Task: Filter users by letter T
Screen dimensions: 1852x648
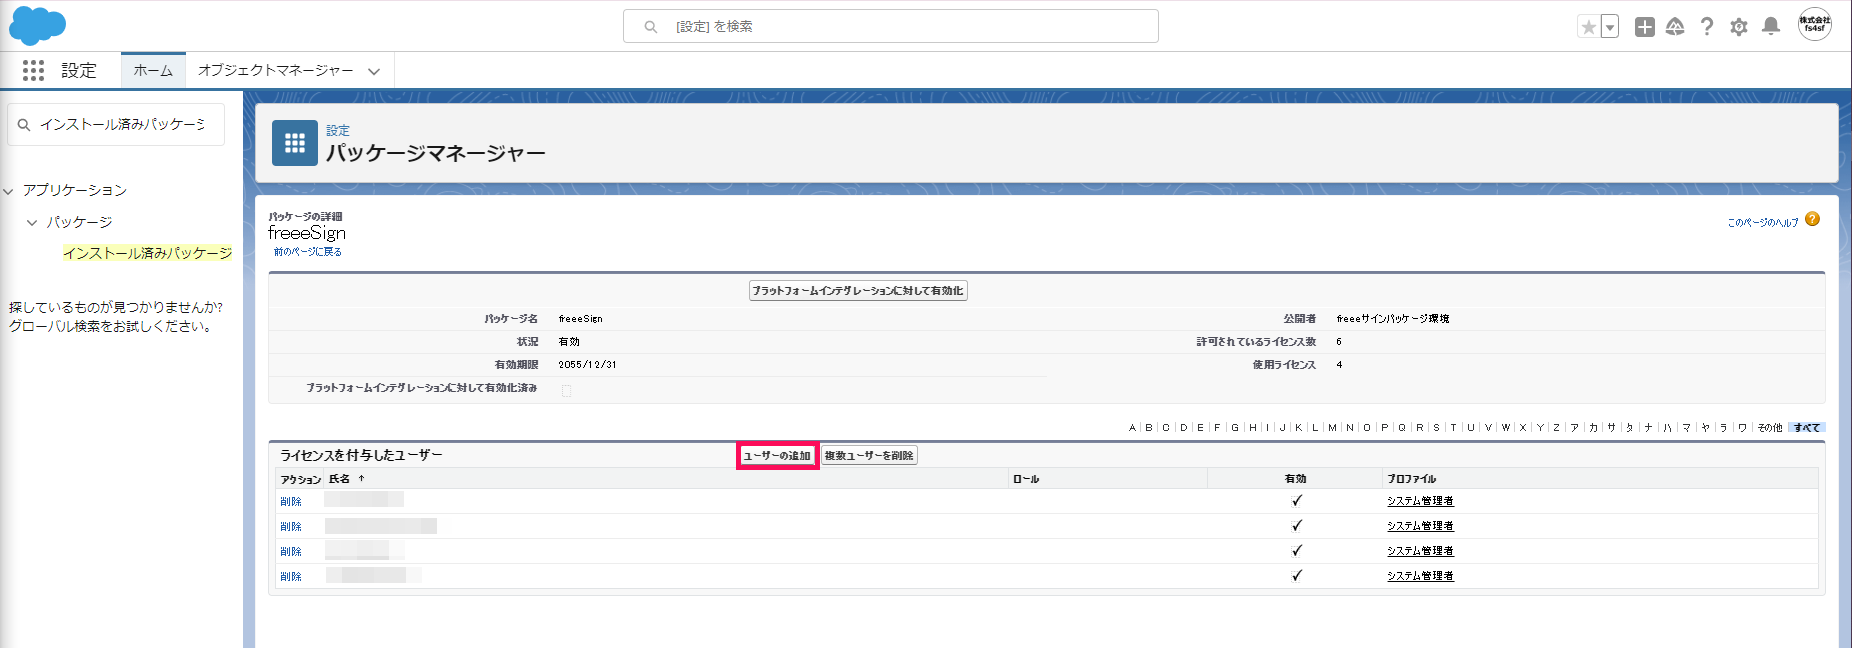Action: [1453, 428]
